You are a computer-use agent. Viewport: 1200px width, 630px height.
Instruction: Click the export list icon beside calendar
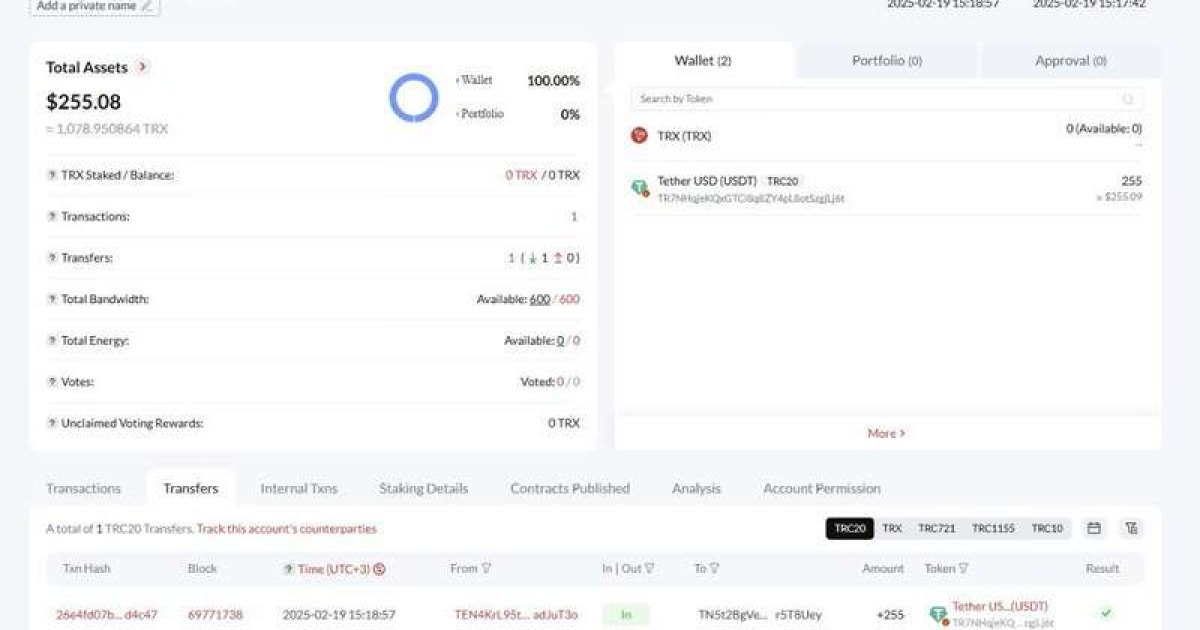point(1131,528)
